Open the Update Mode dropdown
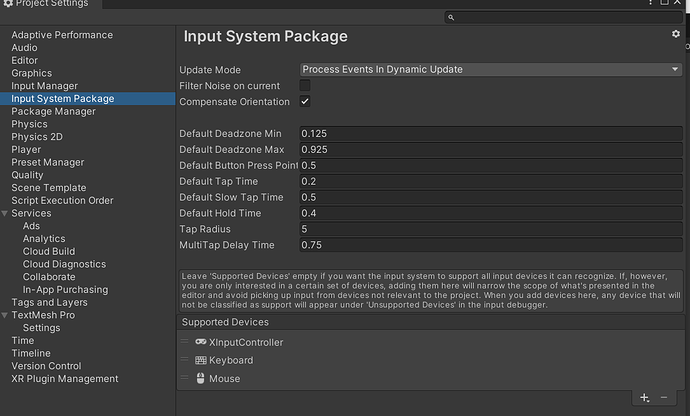690x416 pixels. pyautogui.click(x=491, y=69)
